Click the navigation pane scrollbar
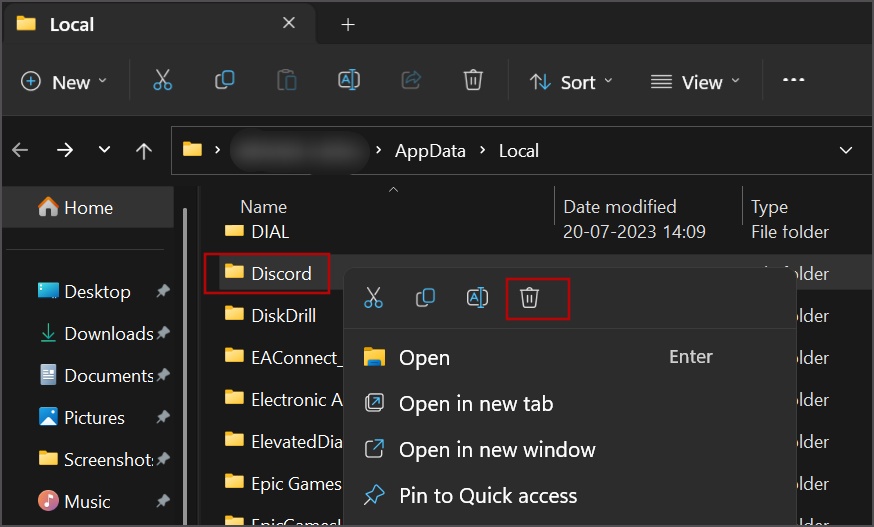Viewport: 874px width, 527px height. click(185, 365)
